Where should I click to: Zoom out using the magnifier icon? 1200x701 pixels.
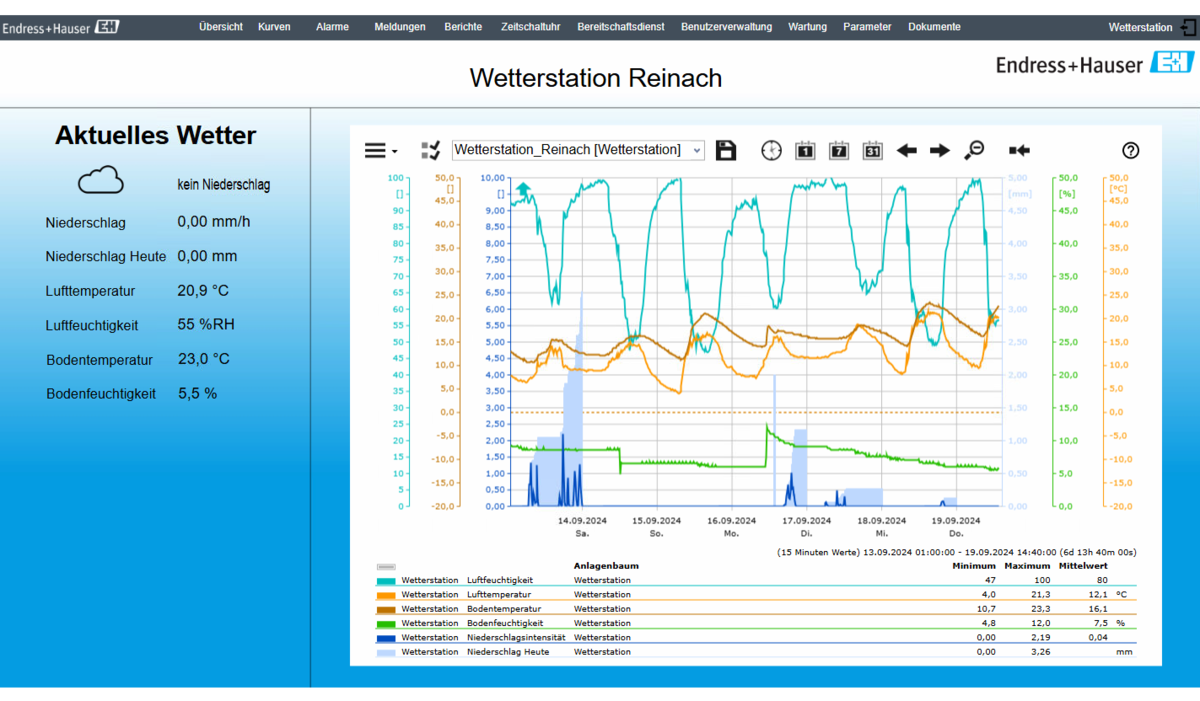[x=973, y=150]
